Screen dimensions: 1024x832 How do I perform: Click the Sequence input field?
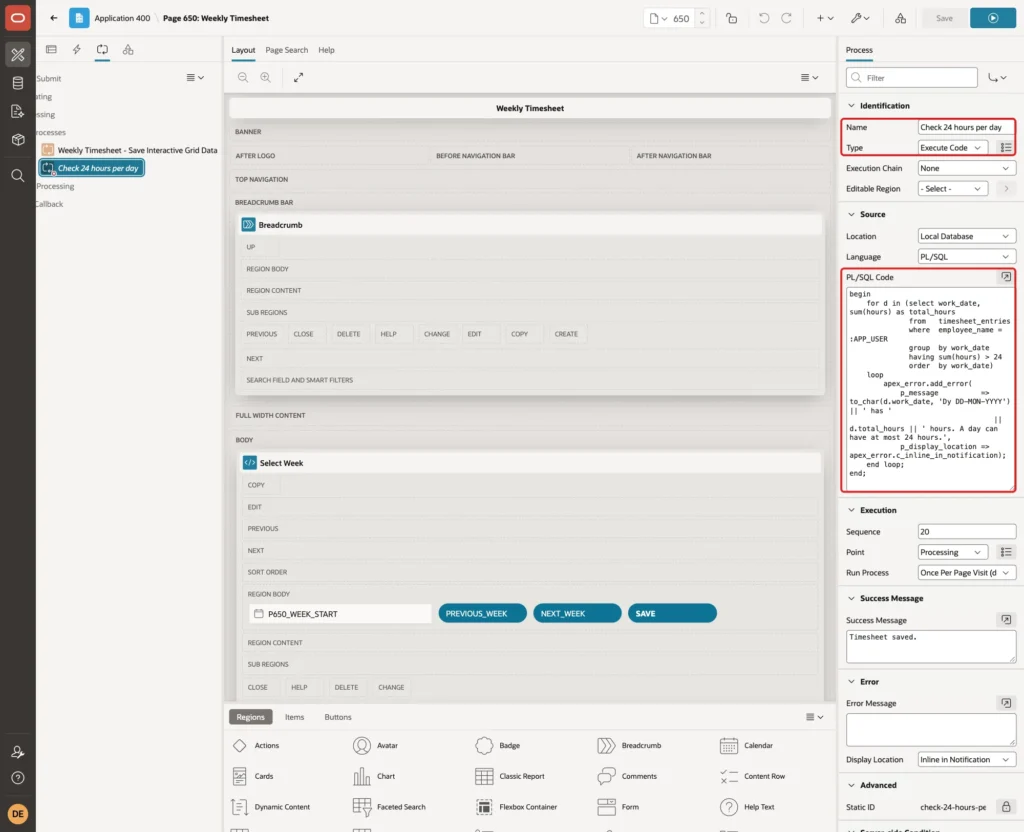point(966,532)
